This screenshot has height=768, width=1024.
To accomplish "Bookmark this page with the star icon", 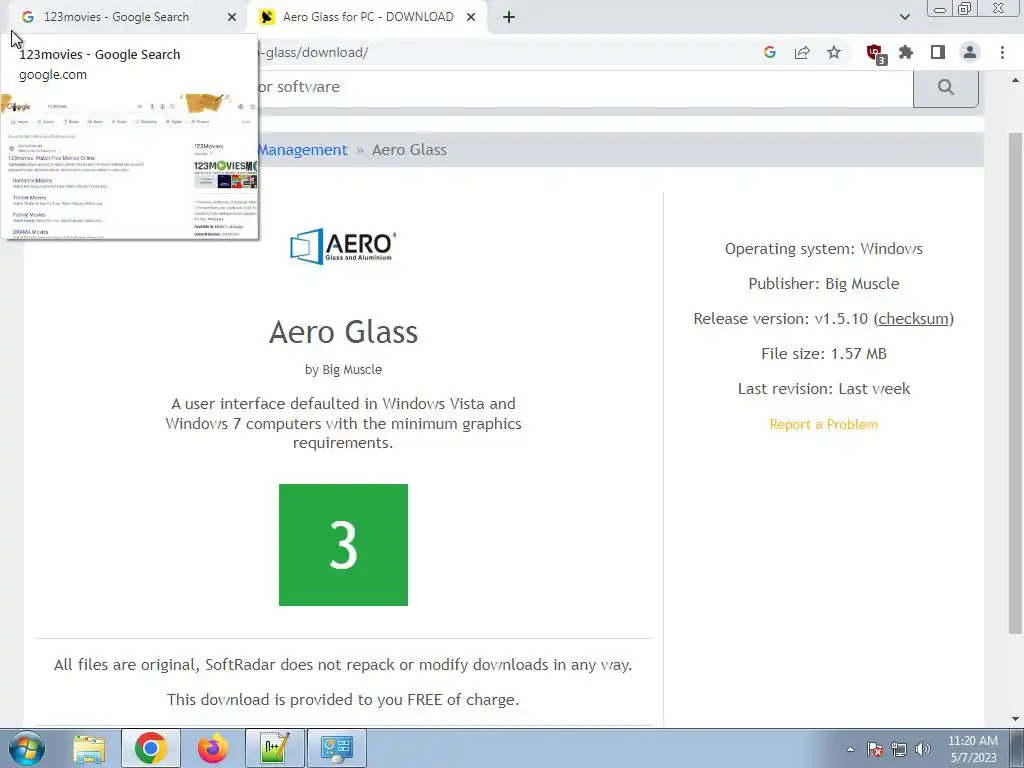I will pyautogui.click(x=834, y=52).
